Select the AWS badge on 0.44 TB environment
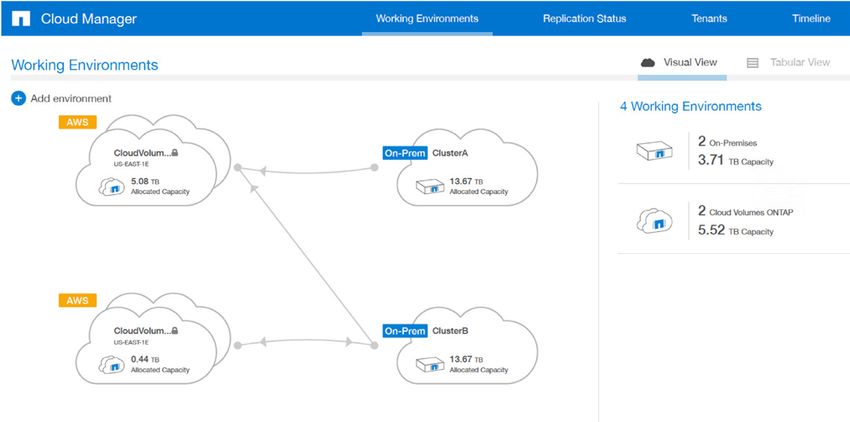Screen dimensions: 850x422 point(78,300)
